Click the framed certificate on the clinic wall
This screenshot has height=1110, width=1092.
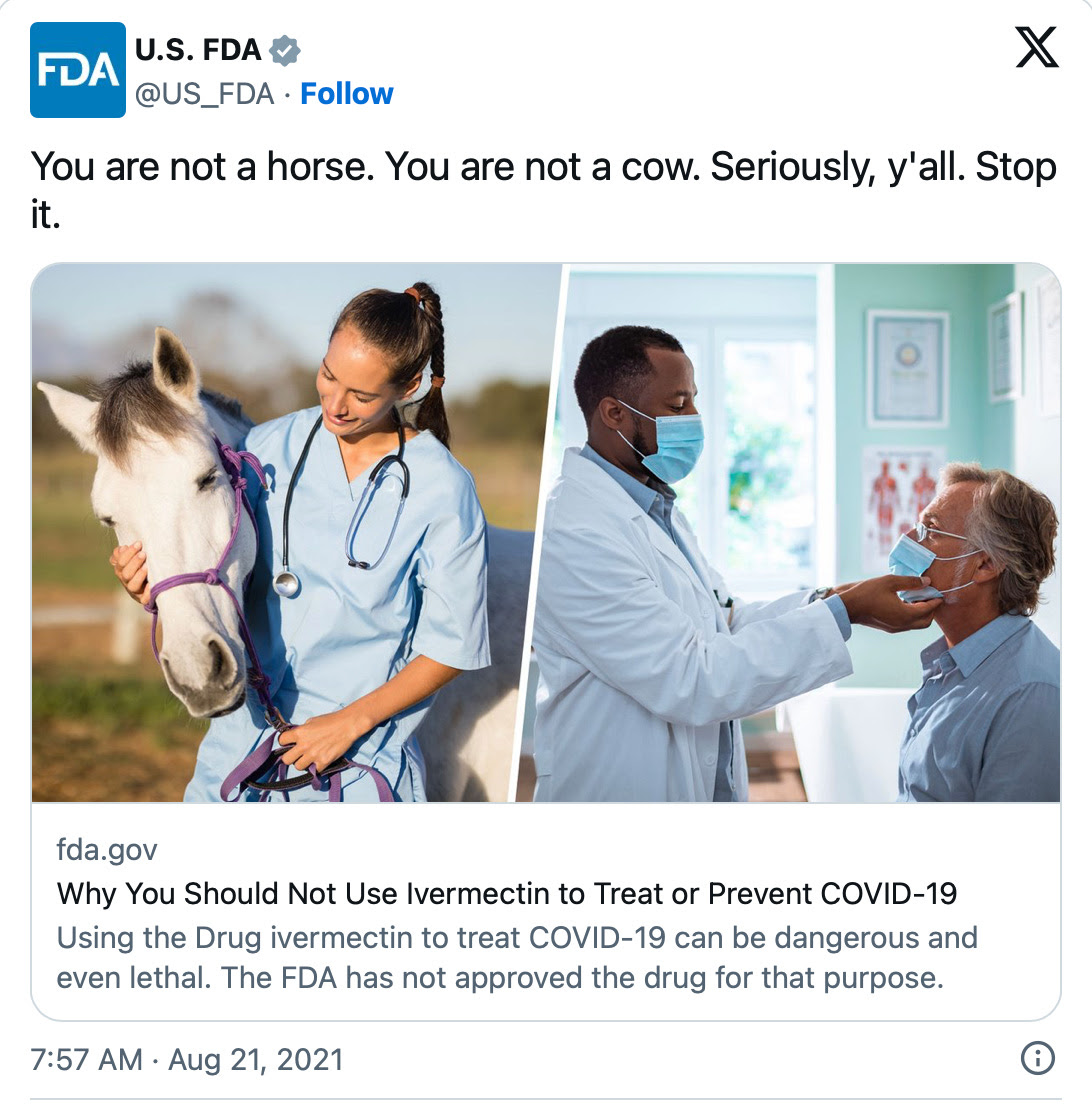pos(907,369)
